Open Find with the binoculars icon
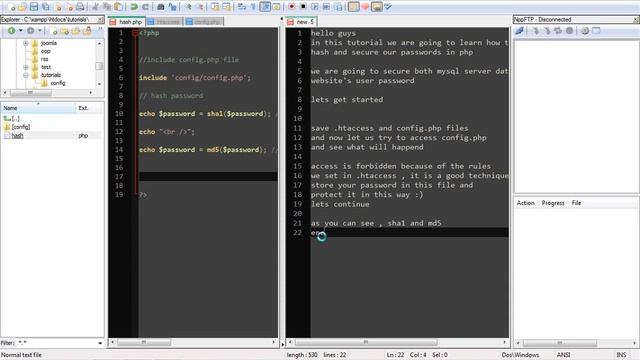The image size is (640, 360). tap(160, 7)
